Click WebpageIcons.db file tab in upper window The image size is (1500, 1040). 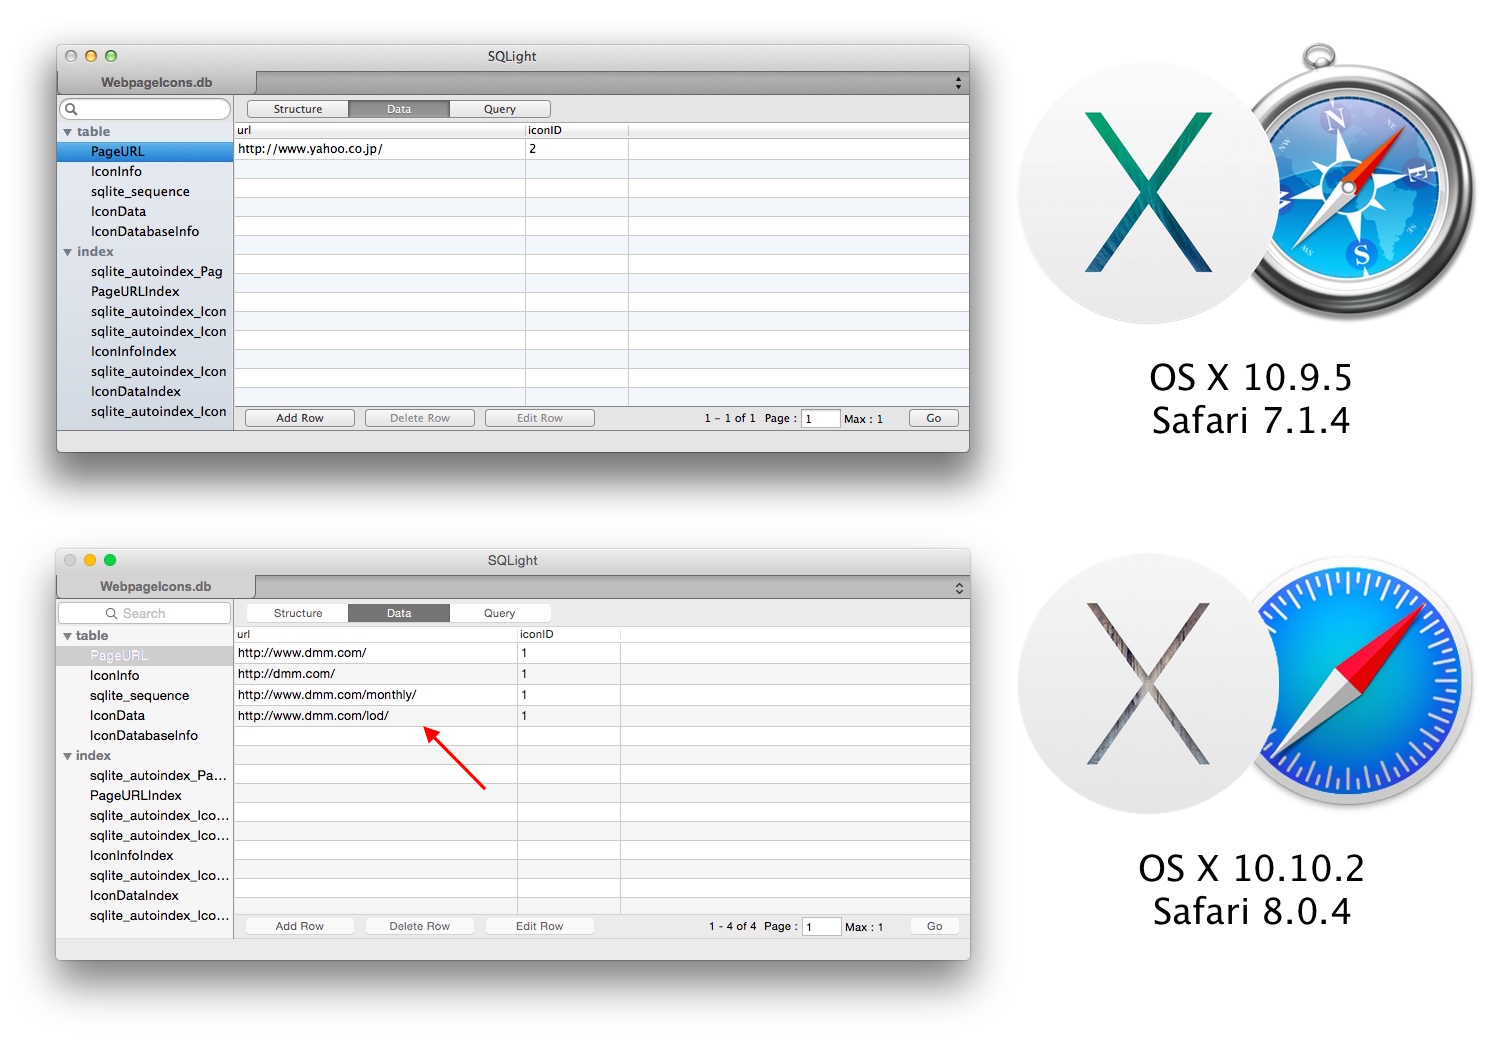click(x=156, y=83)
